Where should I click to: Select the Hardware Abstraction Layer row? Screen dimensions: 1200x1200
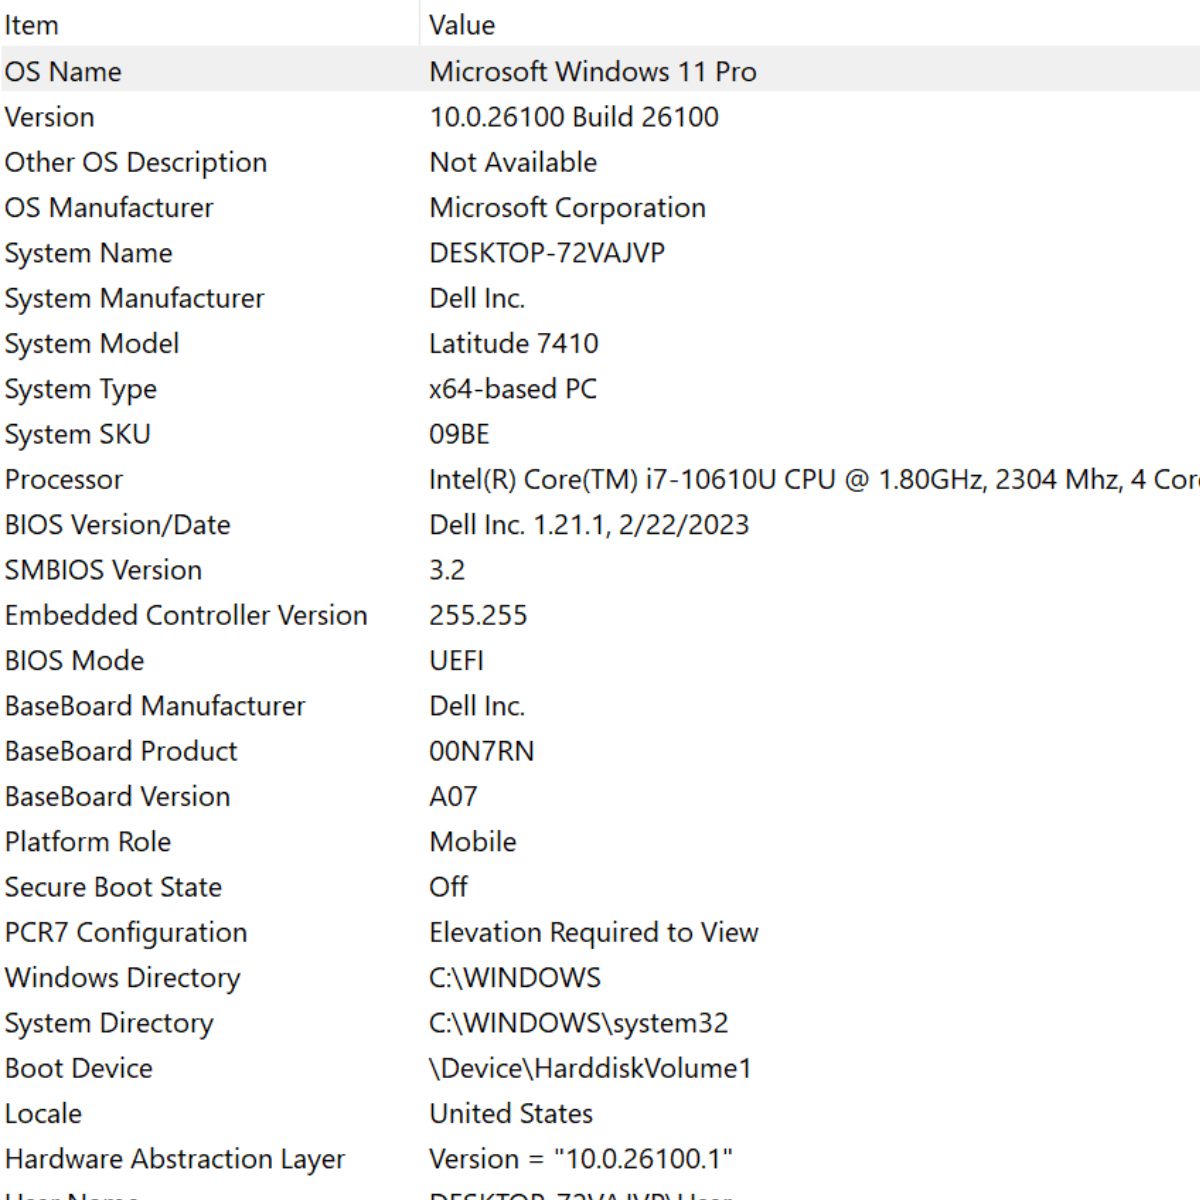pos(600,1159)
